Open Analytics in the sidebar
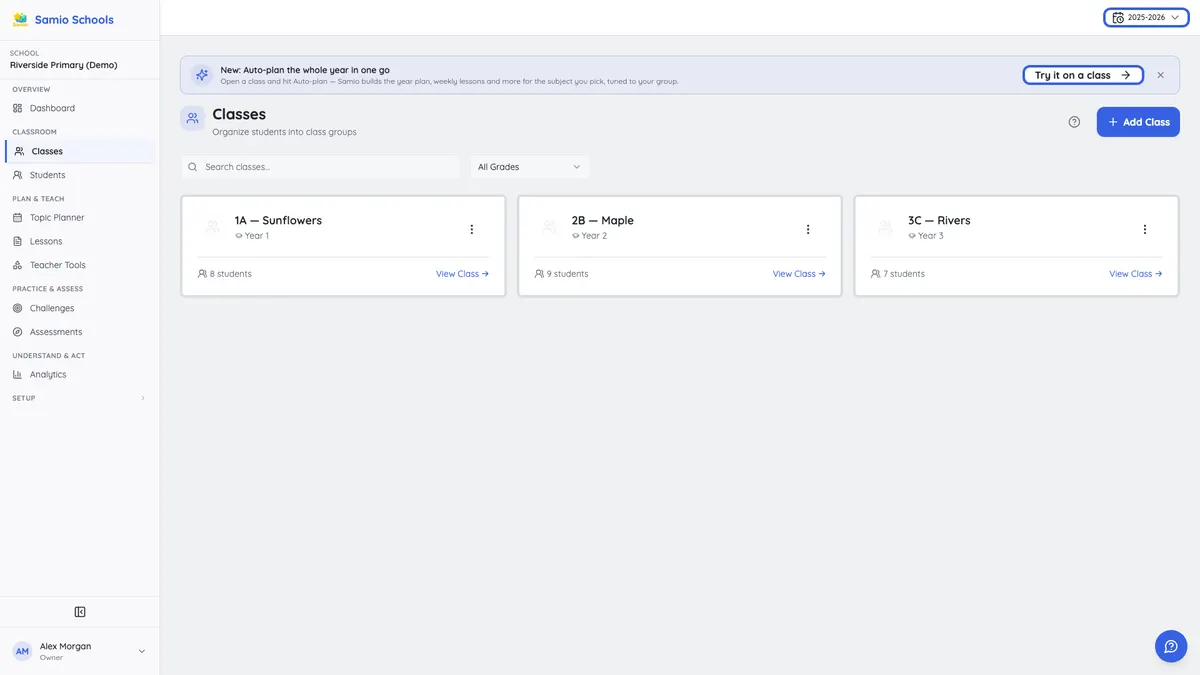Image resolution: width=1200 pixels, height=675 pixels. (79, 374)
